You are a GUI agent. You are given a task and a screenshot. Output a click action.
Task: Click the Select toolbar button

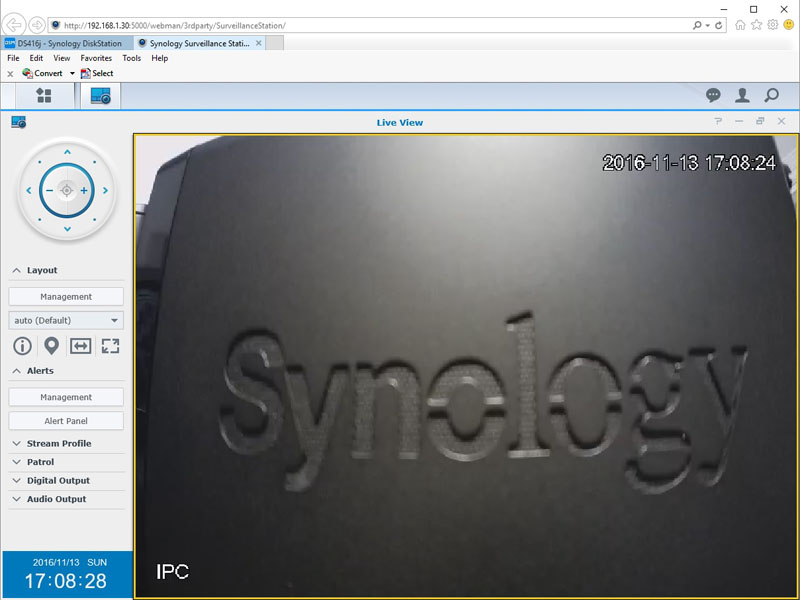click(x=97, y=73)
